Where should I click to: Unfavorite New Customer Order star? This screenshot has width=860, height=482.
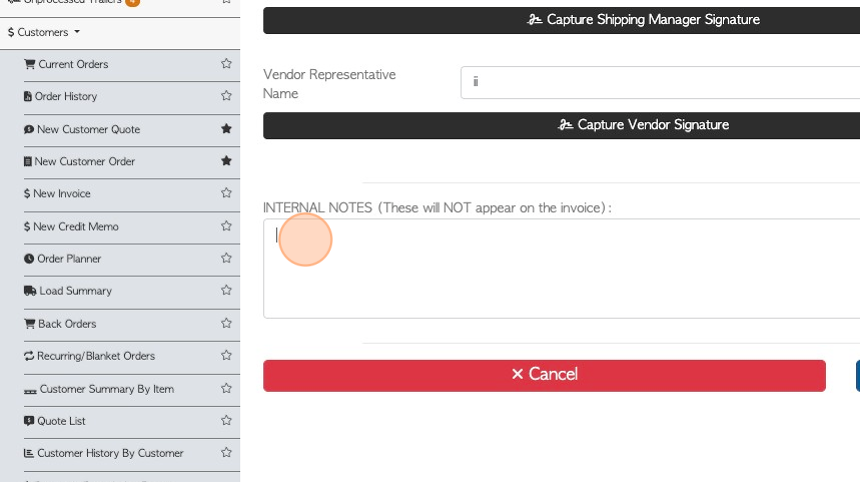[x=226, y=161]
